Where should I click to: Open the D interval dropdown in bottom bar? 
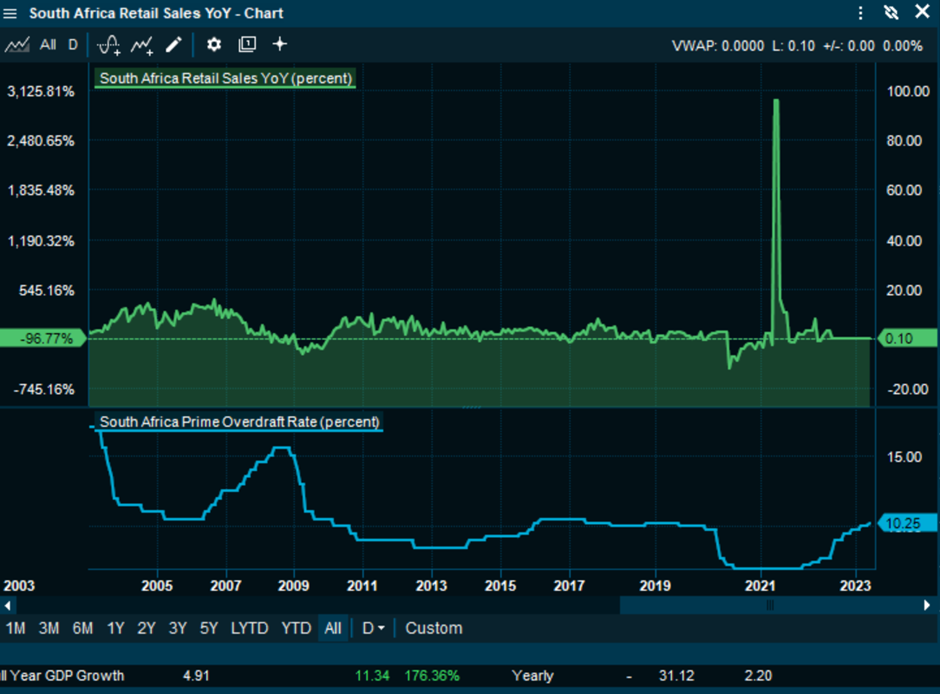pos(373,628)
